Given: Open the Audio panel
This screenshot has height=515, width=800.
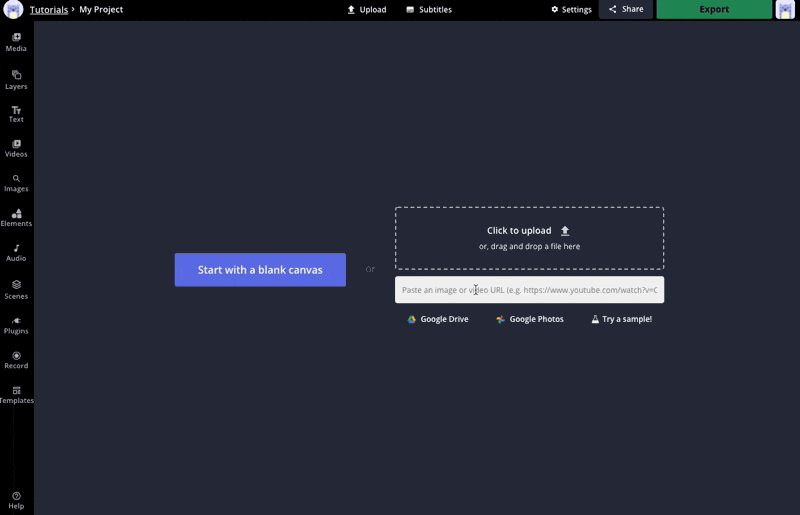Looking at the screenshot, I should pyautogui.click(x=16, y=253).
